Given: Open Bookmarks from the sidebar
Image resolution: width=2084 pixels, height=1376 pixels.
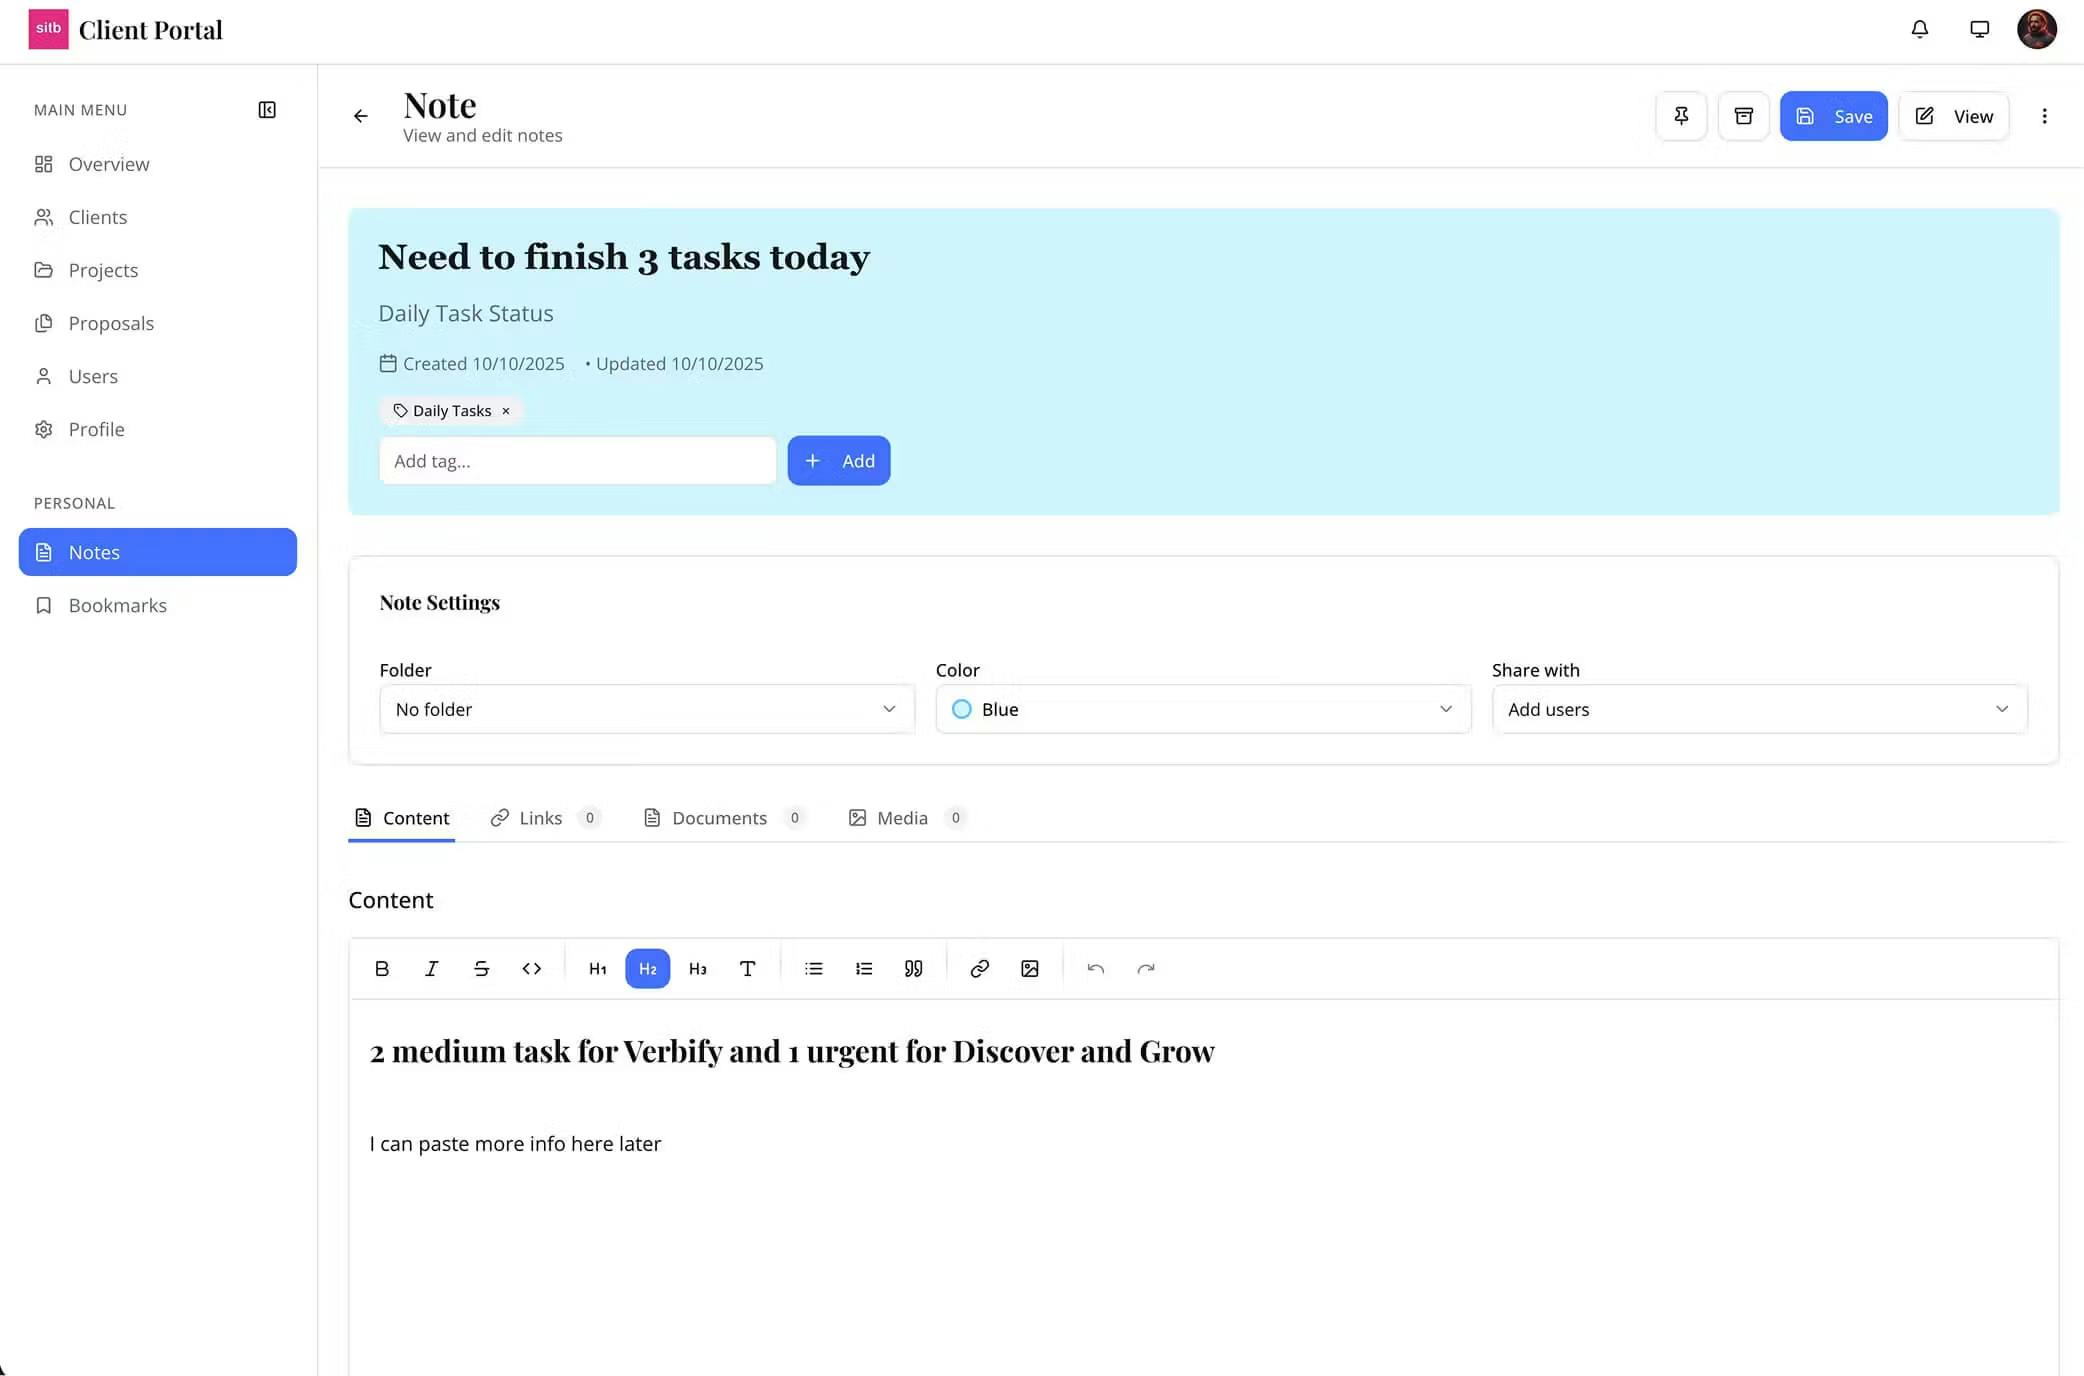Looking at the screenshot, I should click(117, 605).
